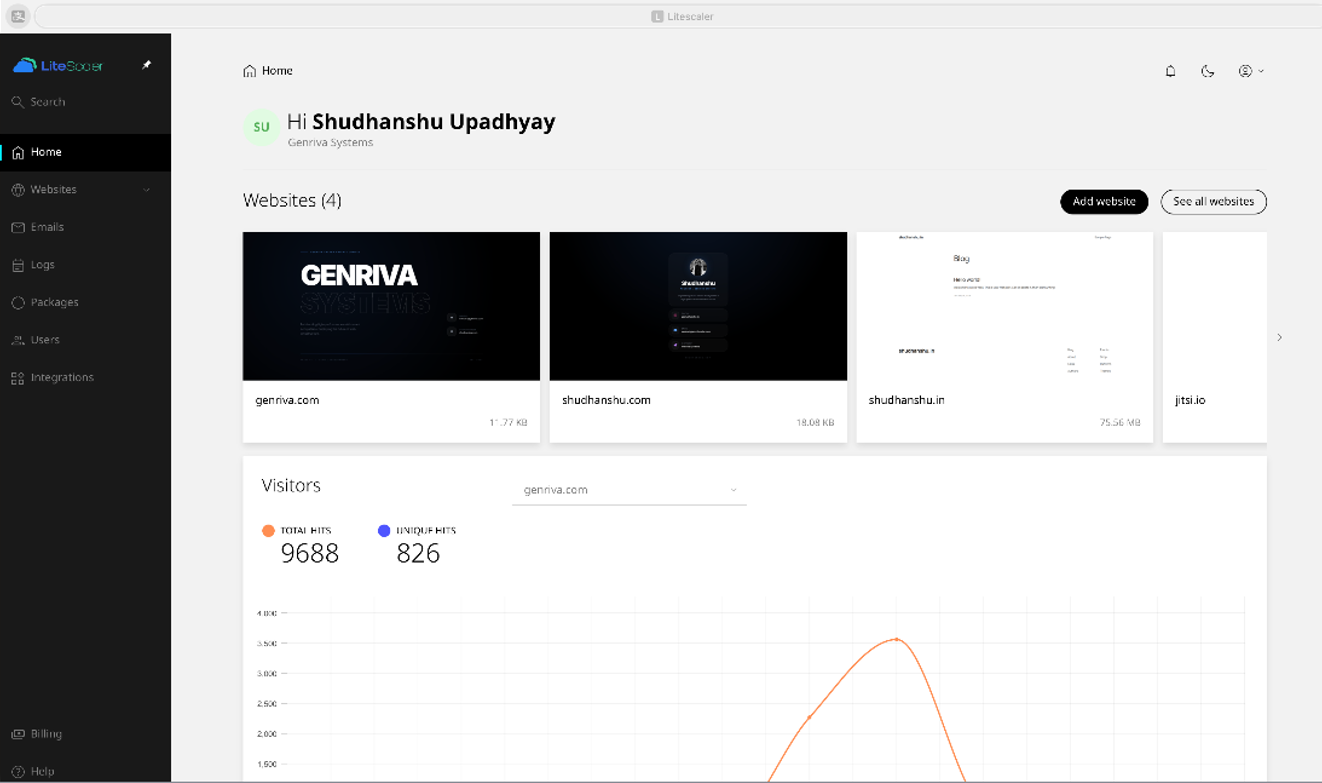Viewport: 1322px width, 783px height.
Task: Toggle the UNIQUE HITS legend
Action: tap(417, 530)
